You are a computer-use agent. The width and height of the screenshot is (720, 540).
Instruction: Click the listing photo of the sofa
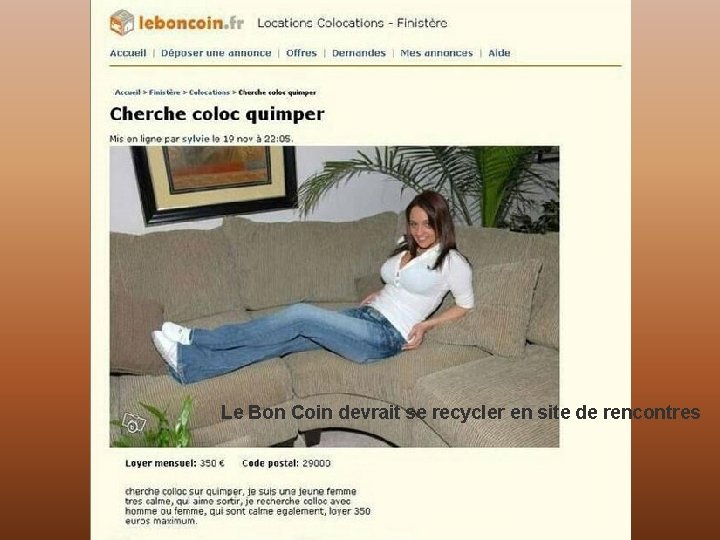(334, 297)
